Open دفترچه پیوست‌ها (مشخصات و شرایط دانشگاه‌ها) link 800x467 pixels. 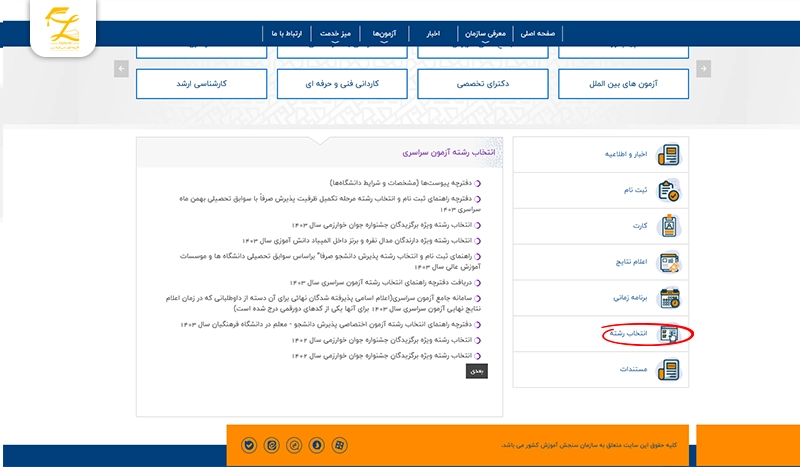point(401,183)
